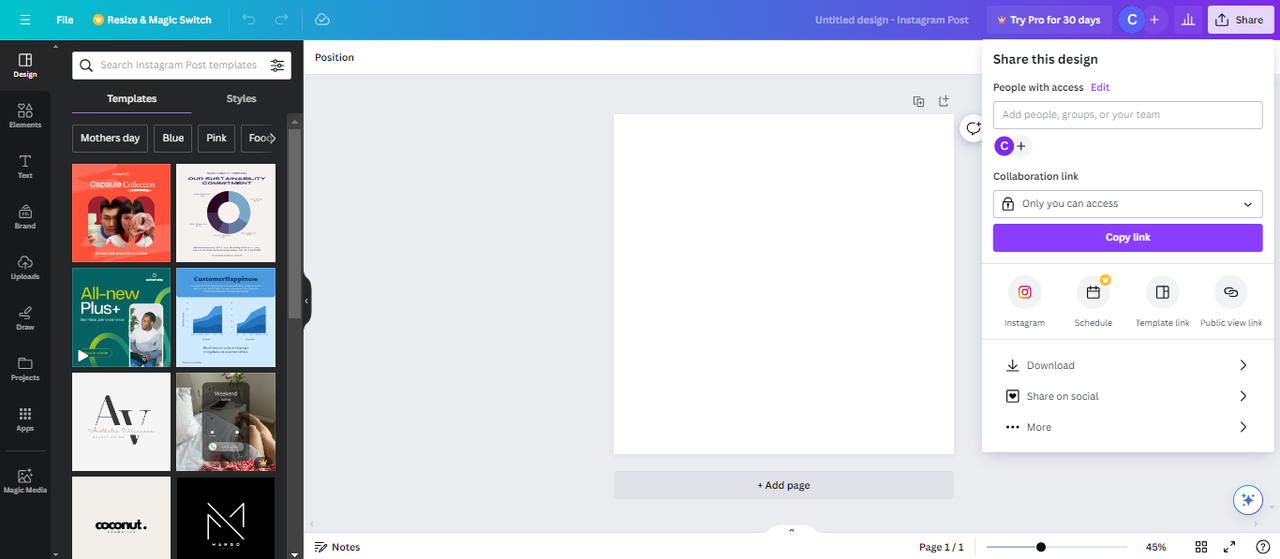The height and width of the screenshot is (559, 1280).
Task: Click the Copy link button
Action: [1127, 237]
